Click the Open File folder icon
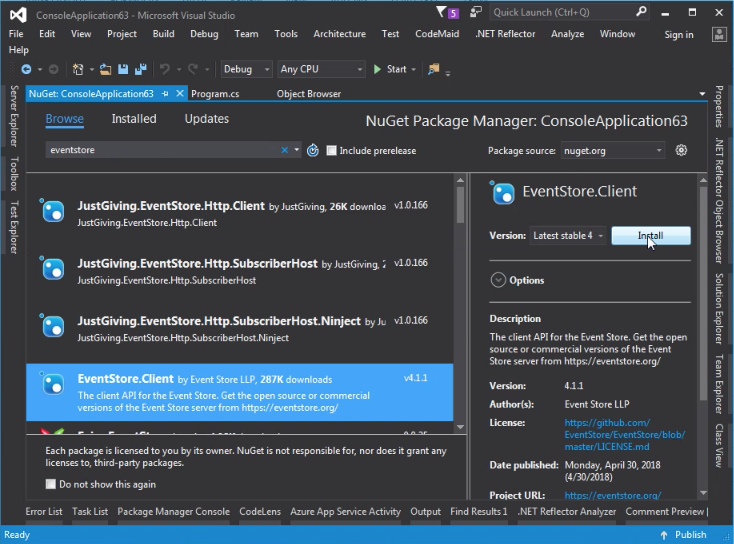734x544 pixels. pyautogui.click(x=105, y=69)
